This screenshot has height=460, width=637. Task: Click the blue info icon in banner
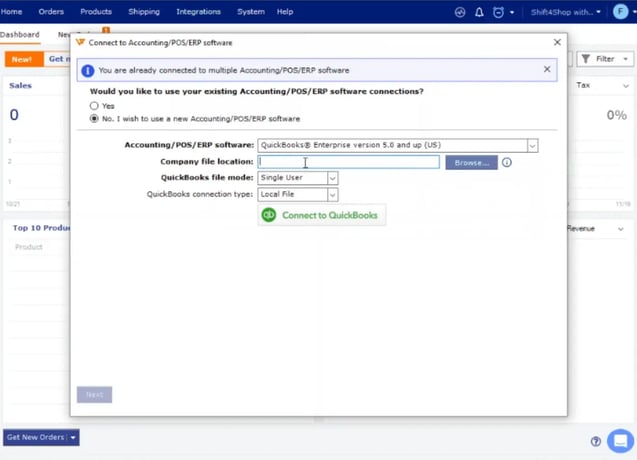(x=87, y=71)
